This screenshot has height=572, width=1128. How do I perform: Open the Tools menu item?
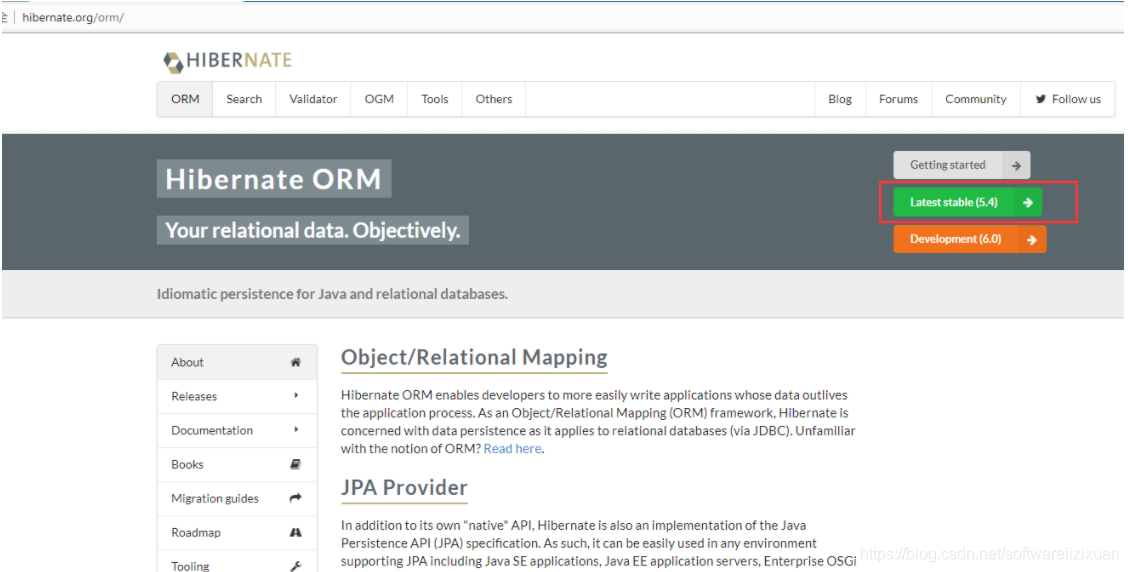click(x=435, y=99)
